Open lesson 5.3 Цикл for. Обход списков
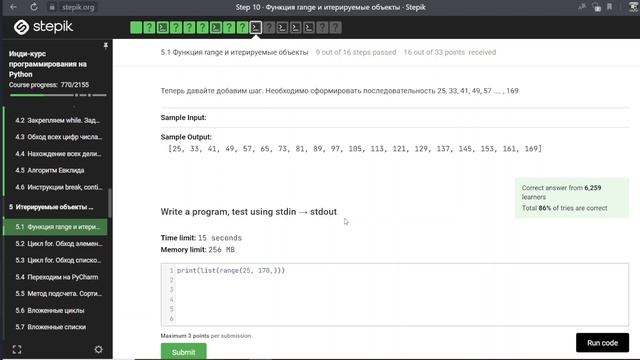 58,260
